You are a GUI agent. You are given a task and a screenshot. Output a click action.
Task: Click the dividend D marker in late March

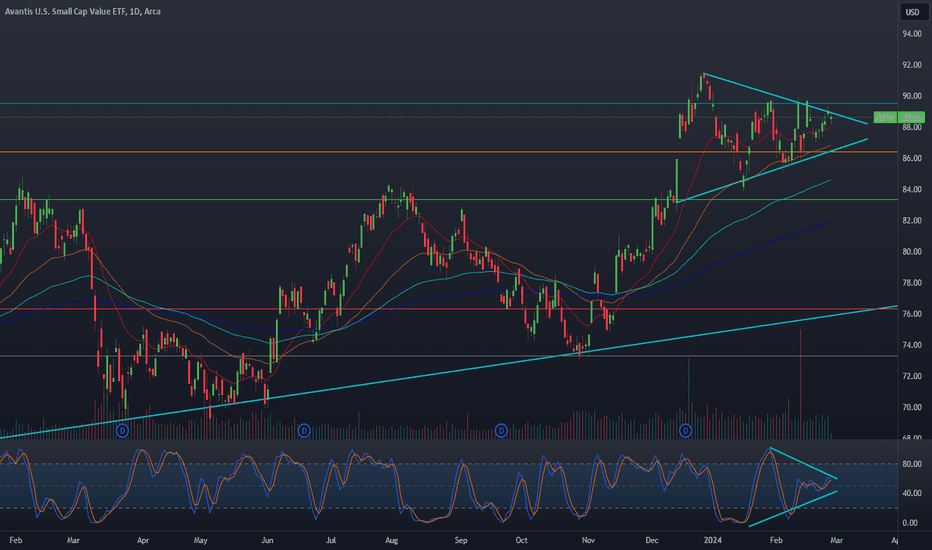point(122,430)
